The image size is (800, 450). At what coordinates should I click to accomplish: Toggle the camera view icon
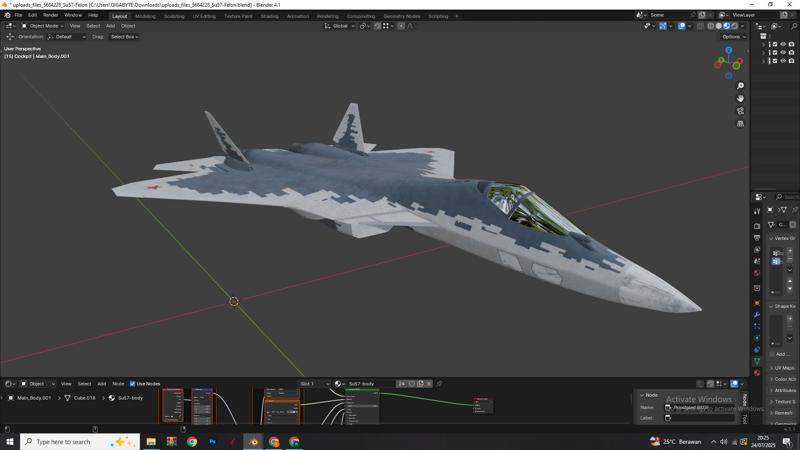click(x=740, y=111)
